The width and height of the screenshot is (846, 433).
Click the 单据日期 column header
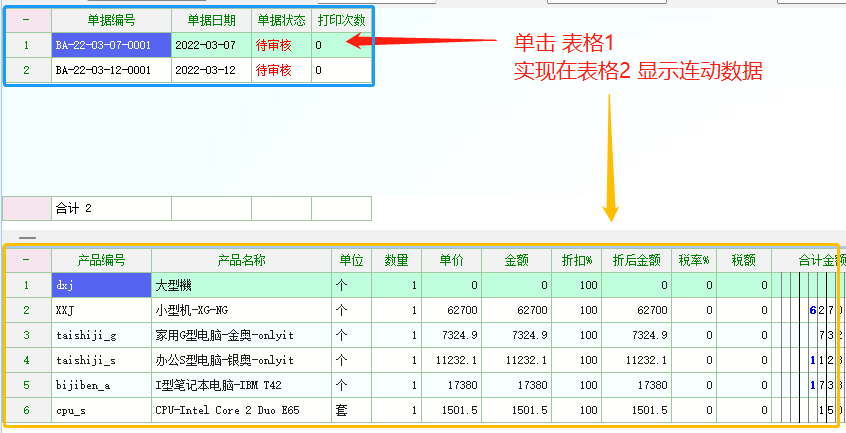tap(209, 20)
